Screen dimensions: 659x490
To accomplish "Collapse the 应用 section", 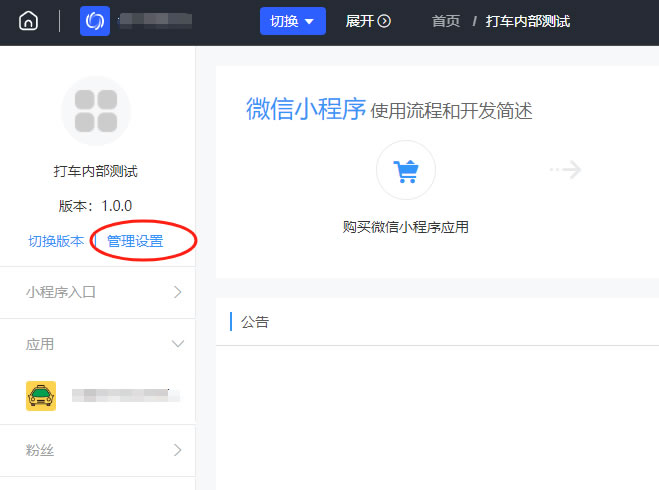I will [x=98, y=344].
